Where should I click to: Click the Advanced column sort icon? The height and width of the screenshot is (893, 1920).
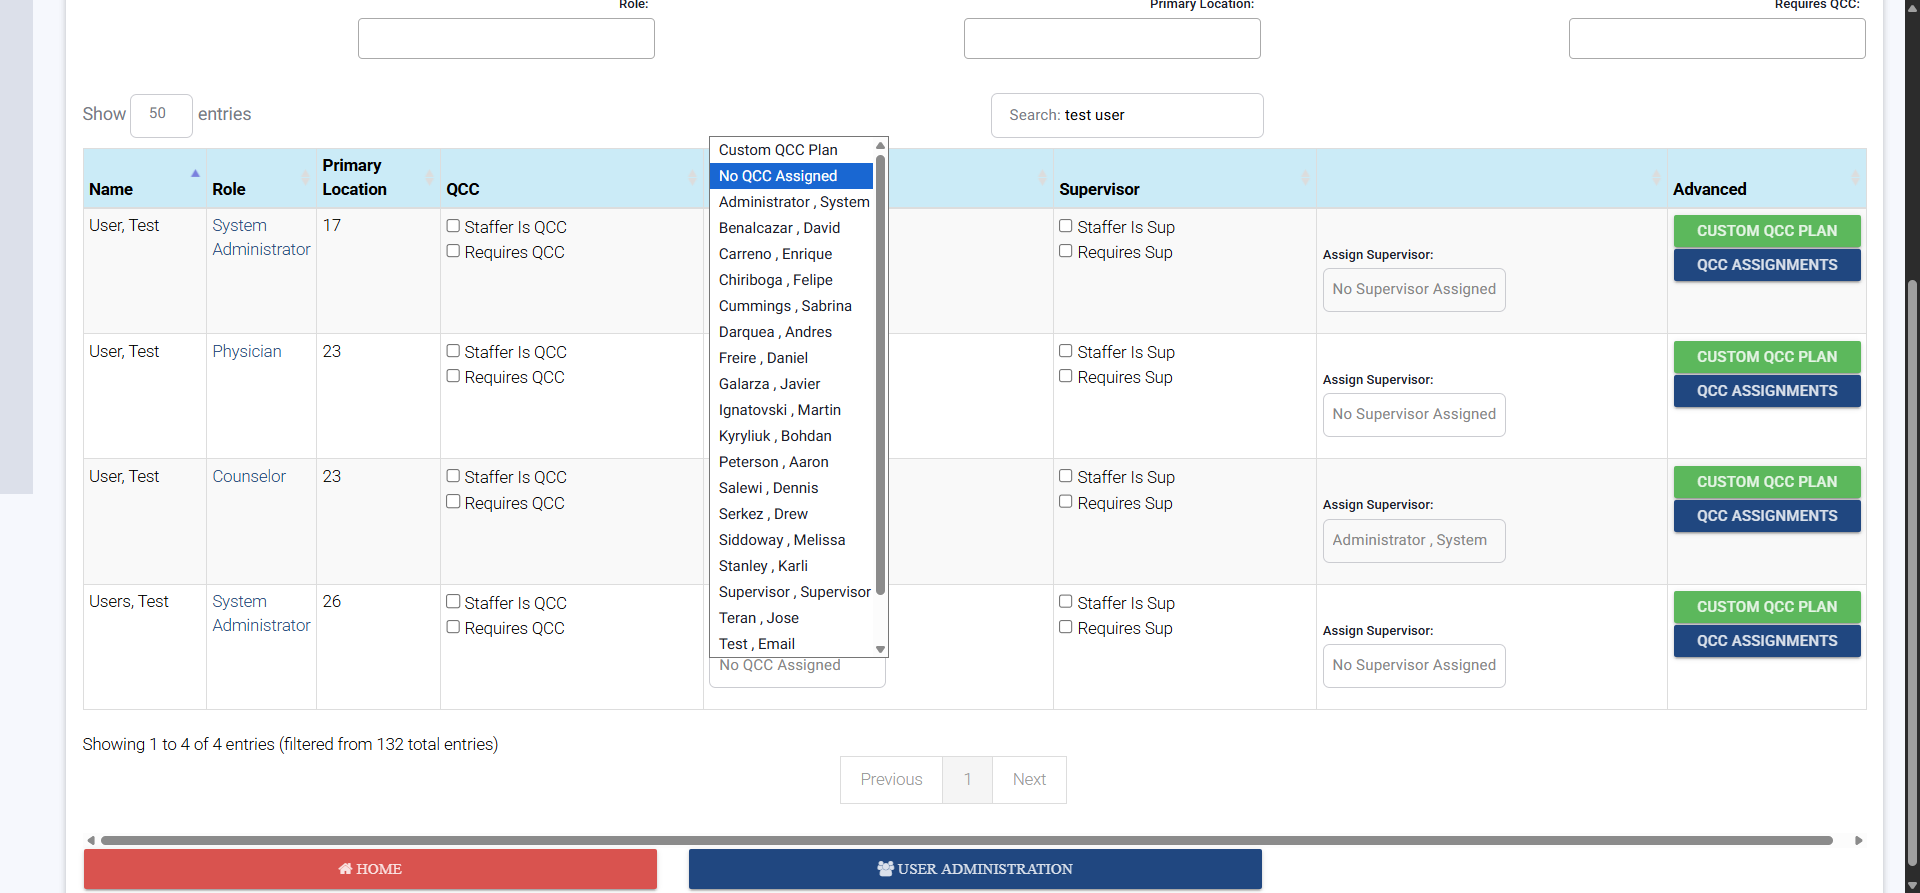1855,177
